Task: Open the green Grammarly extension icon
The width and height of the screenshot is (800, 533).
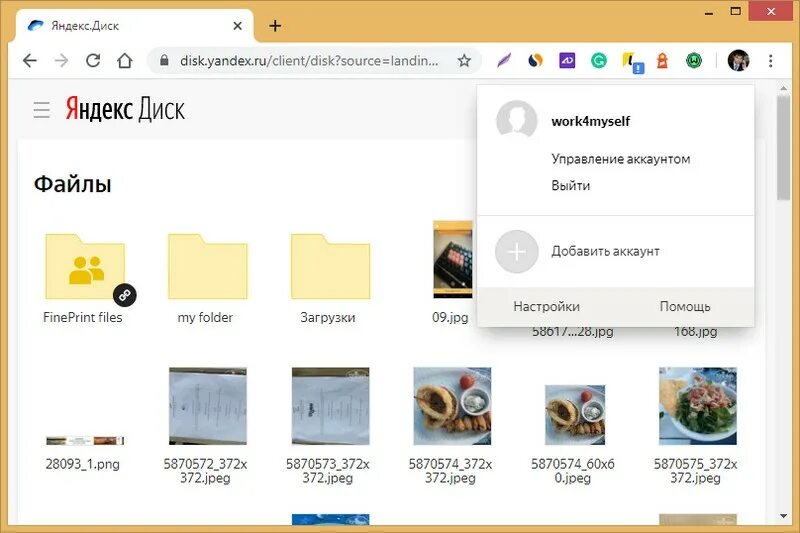Action: pyautogui.click(x=598, y=61)
